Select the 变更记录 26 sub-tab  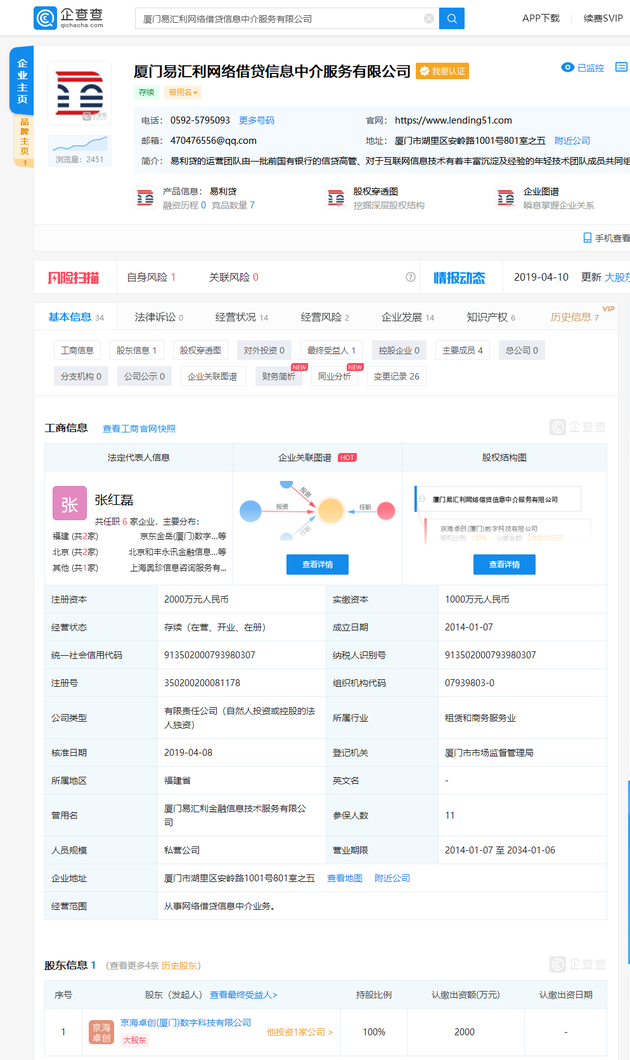point(397,377)
